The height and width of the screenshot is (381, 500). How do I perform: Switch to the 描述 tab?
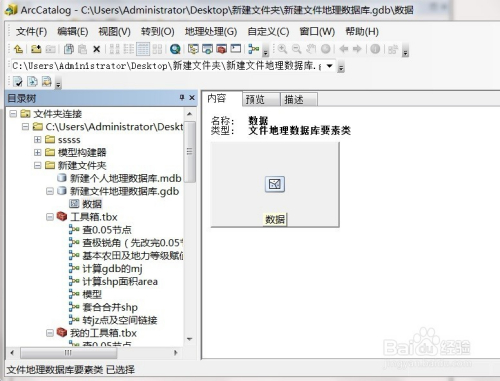[x=299, y=99]
